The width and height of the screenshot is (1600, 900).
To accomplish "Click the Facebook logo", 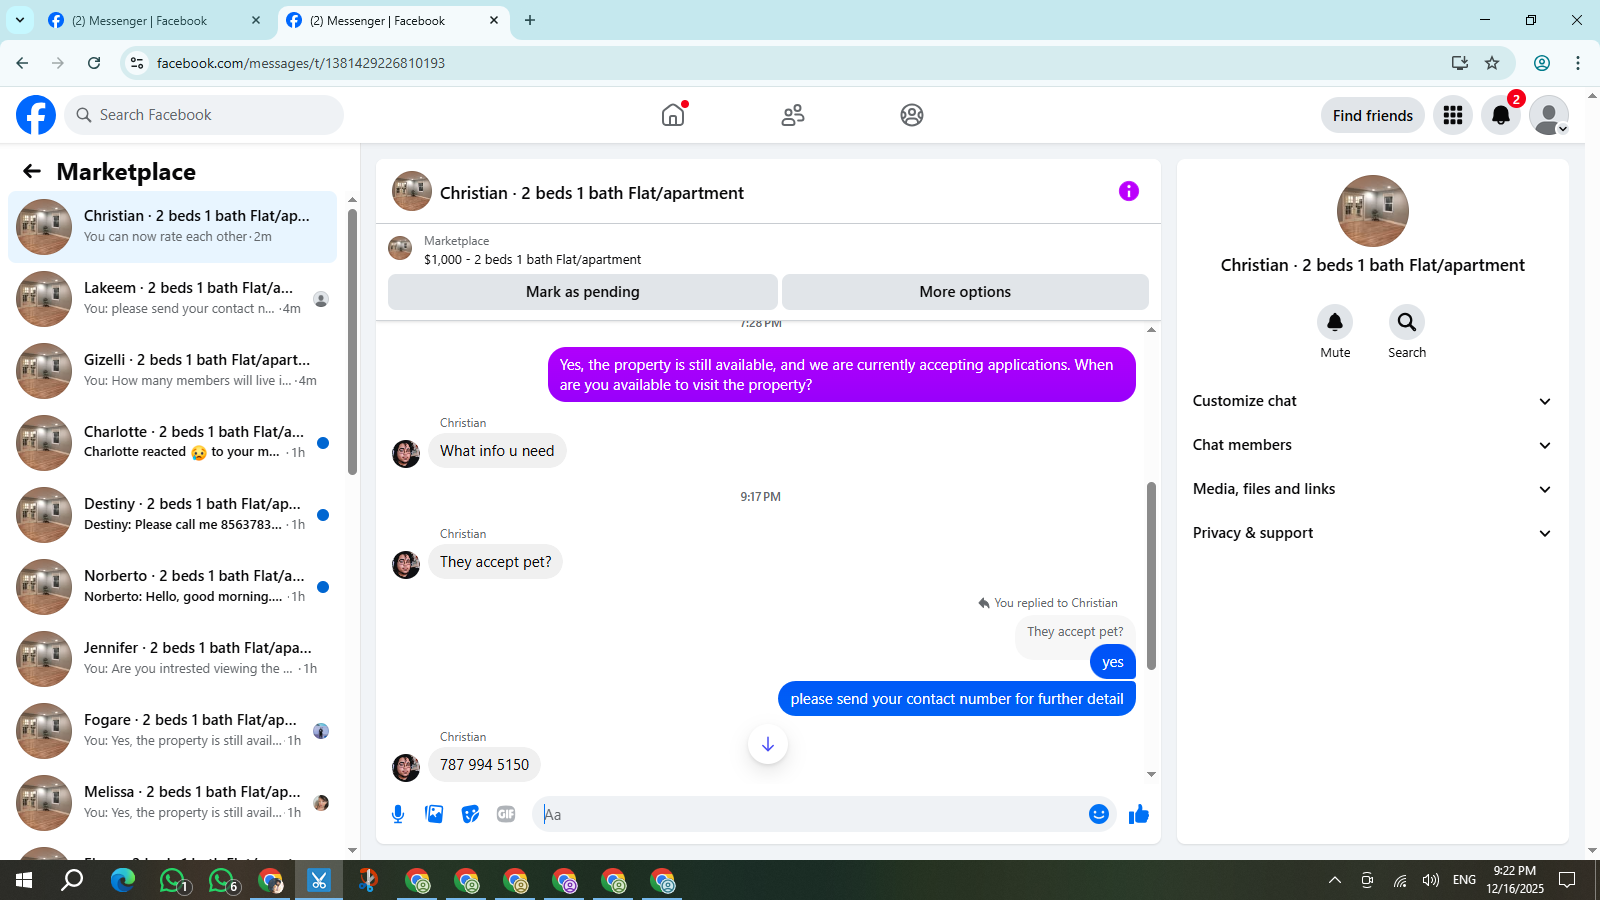I will click(x=36, y=115).
